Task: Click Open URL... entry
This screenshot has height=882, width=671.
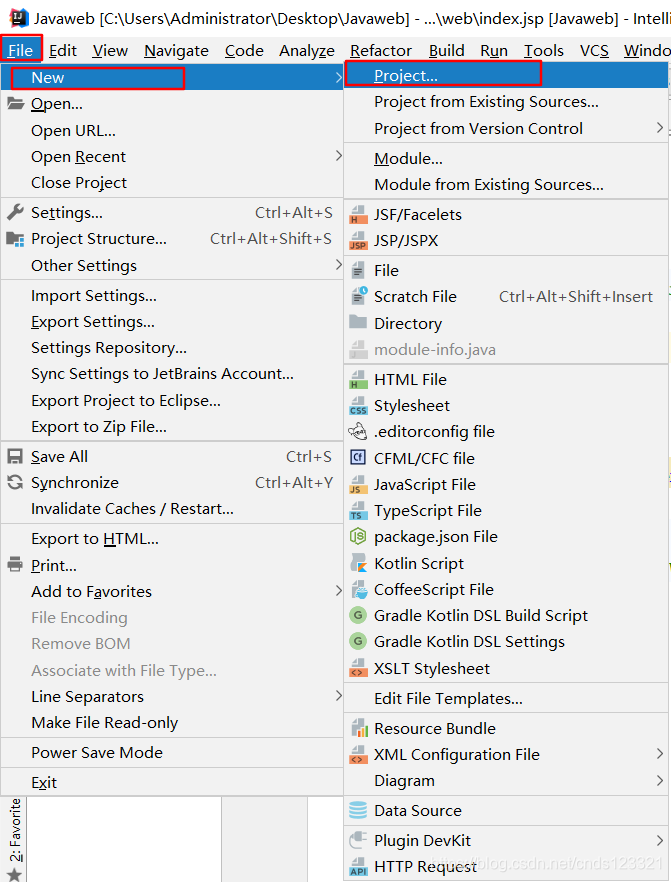Action: point(172,130)
